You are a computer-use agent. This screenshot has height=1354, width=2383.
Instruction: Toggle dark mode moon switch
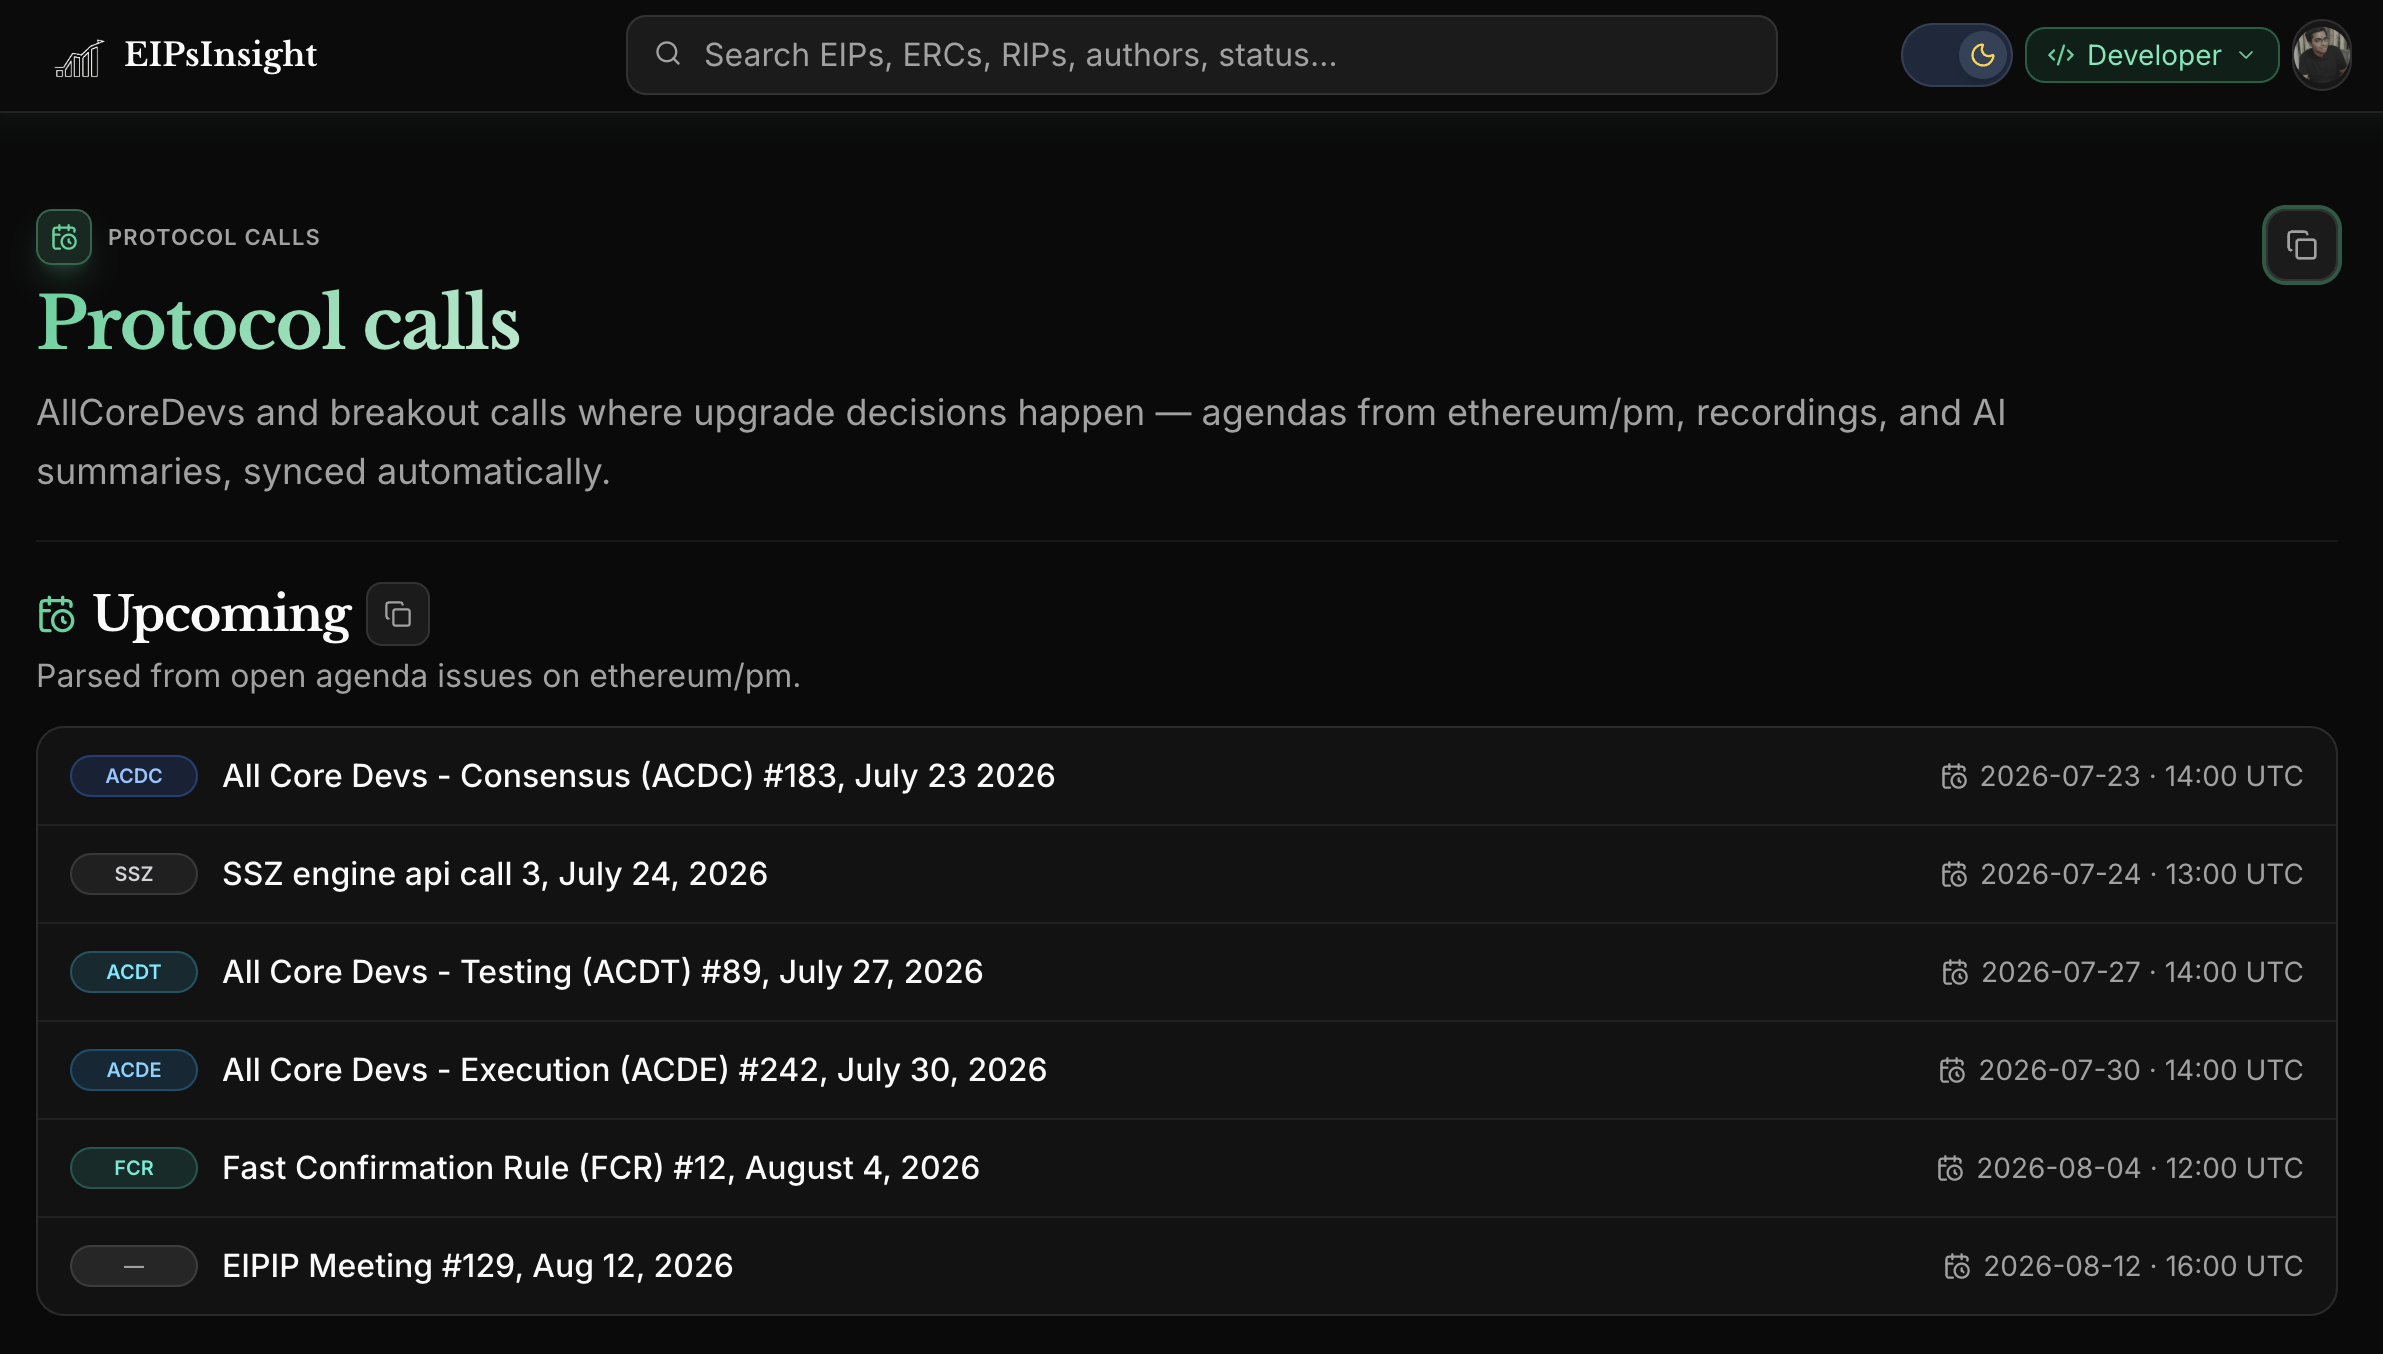click(x=1956, y=55)
